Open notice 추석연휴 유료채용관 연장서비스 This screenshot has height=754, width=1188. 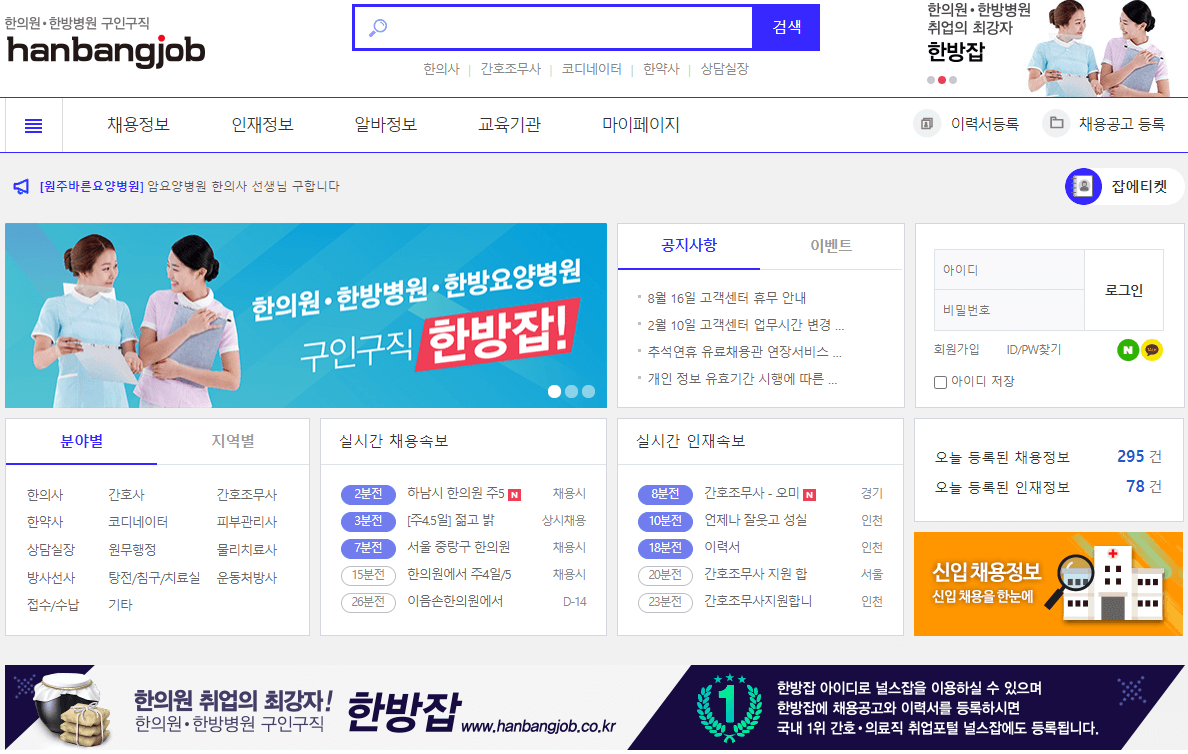coord(744,352)
